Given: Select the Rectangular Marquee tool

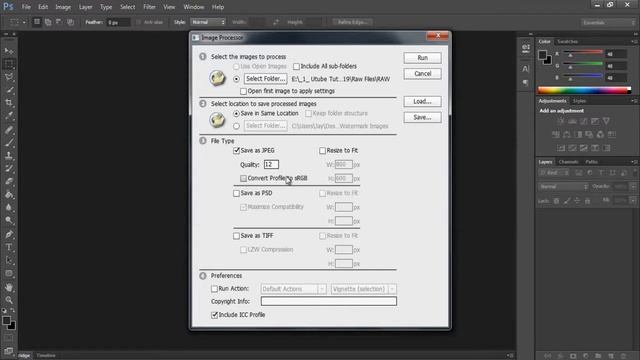Looking at the screenshot, I should pos(9,64).
